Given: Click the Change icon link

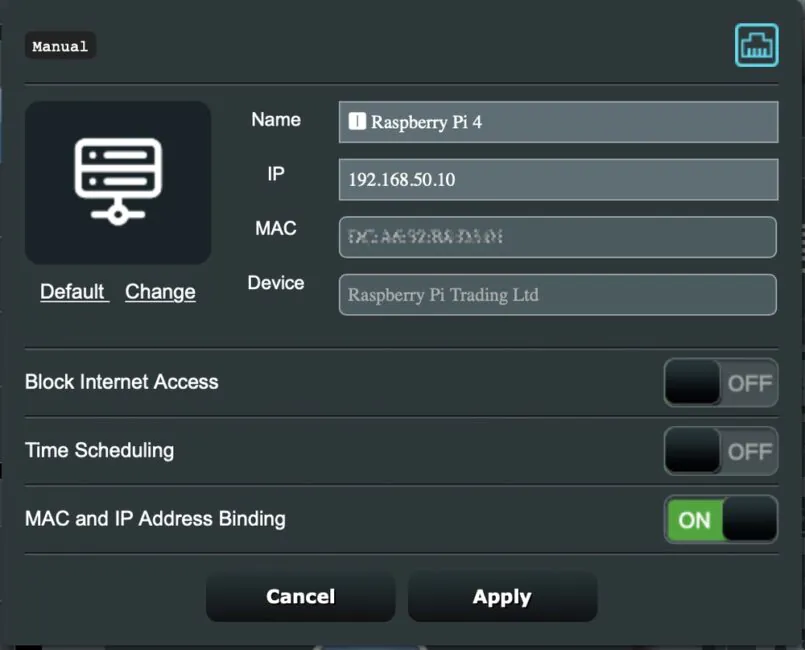Looking at the screenshot, I should pos(160,292).
